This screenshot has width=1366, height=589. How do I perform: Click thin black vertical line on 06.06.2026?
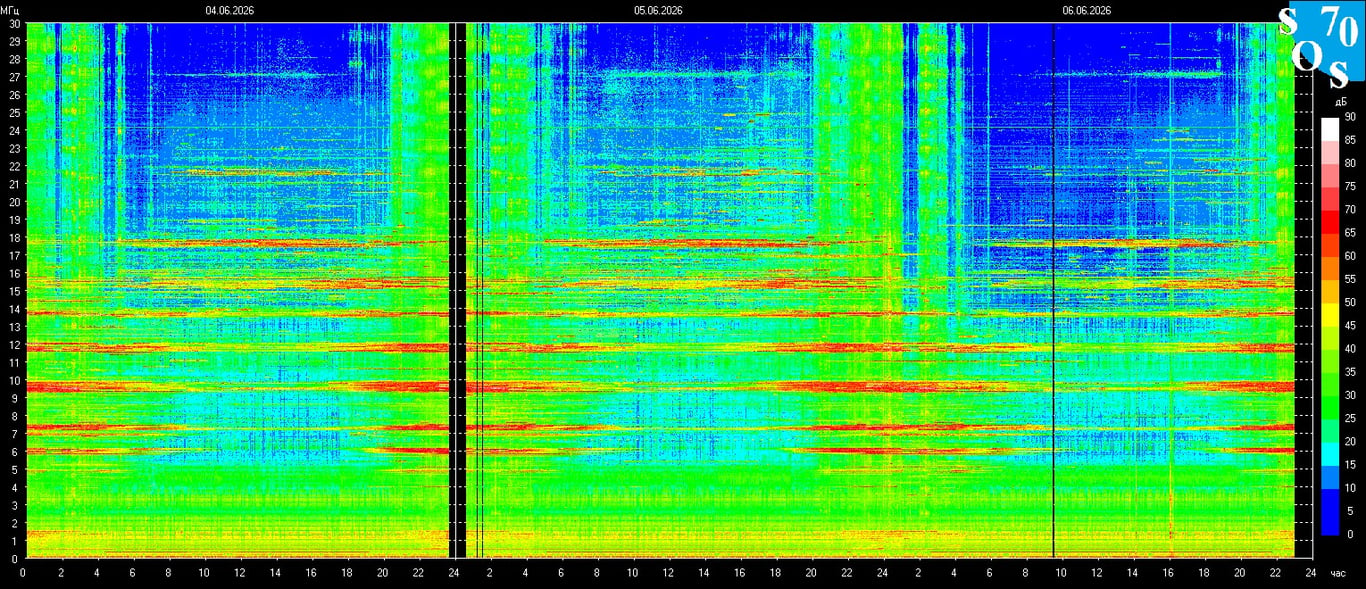click(x=1053, y=290)
